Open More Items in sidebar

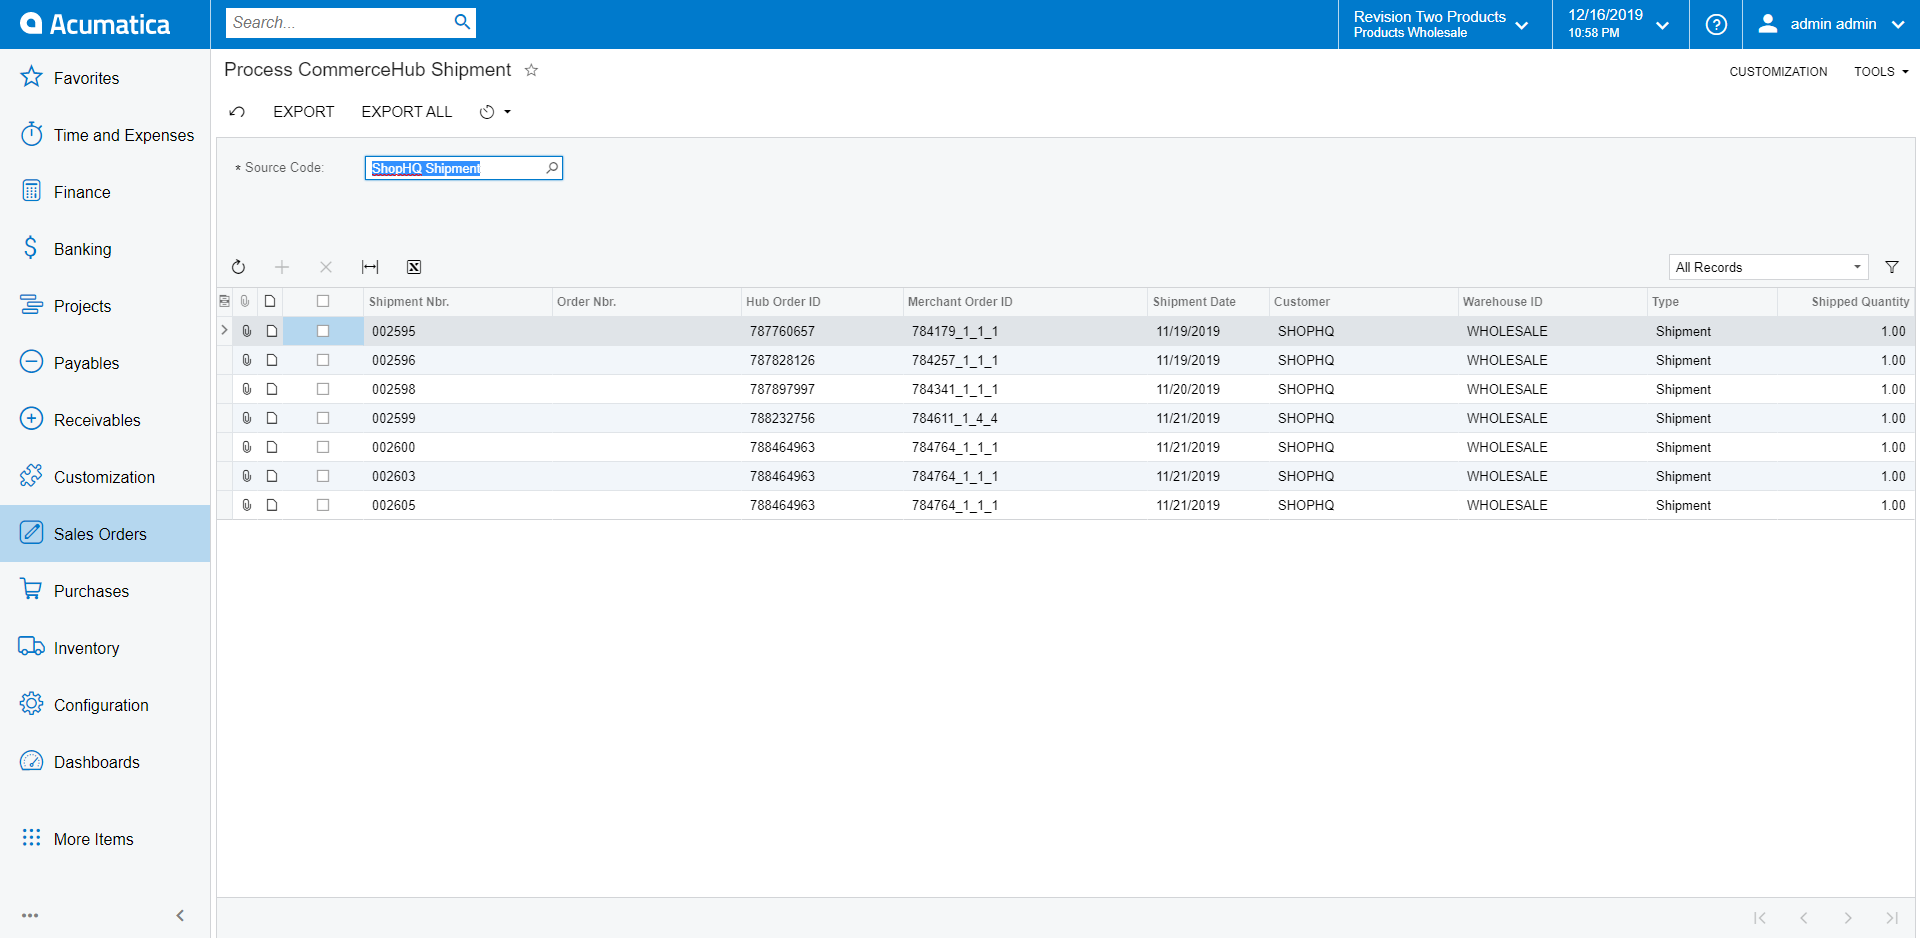[x=105, y=839]
